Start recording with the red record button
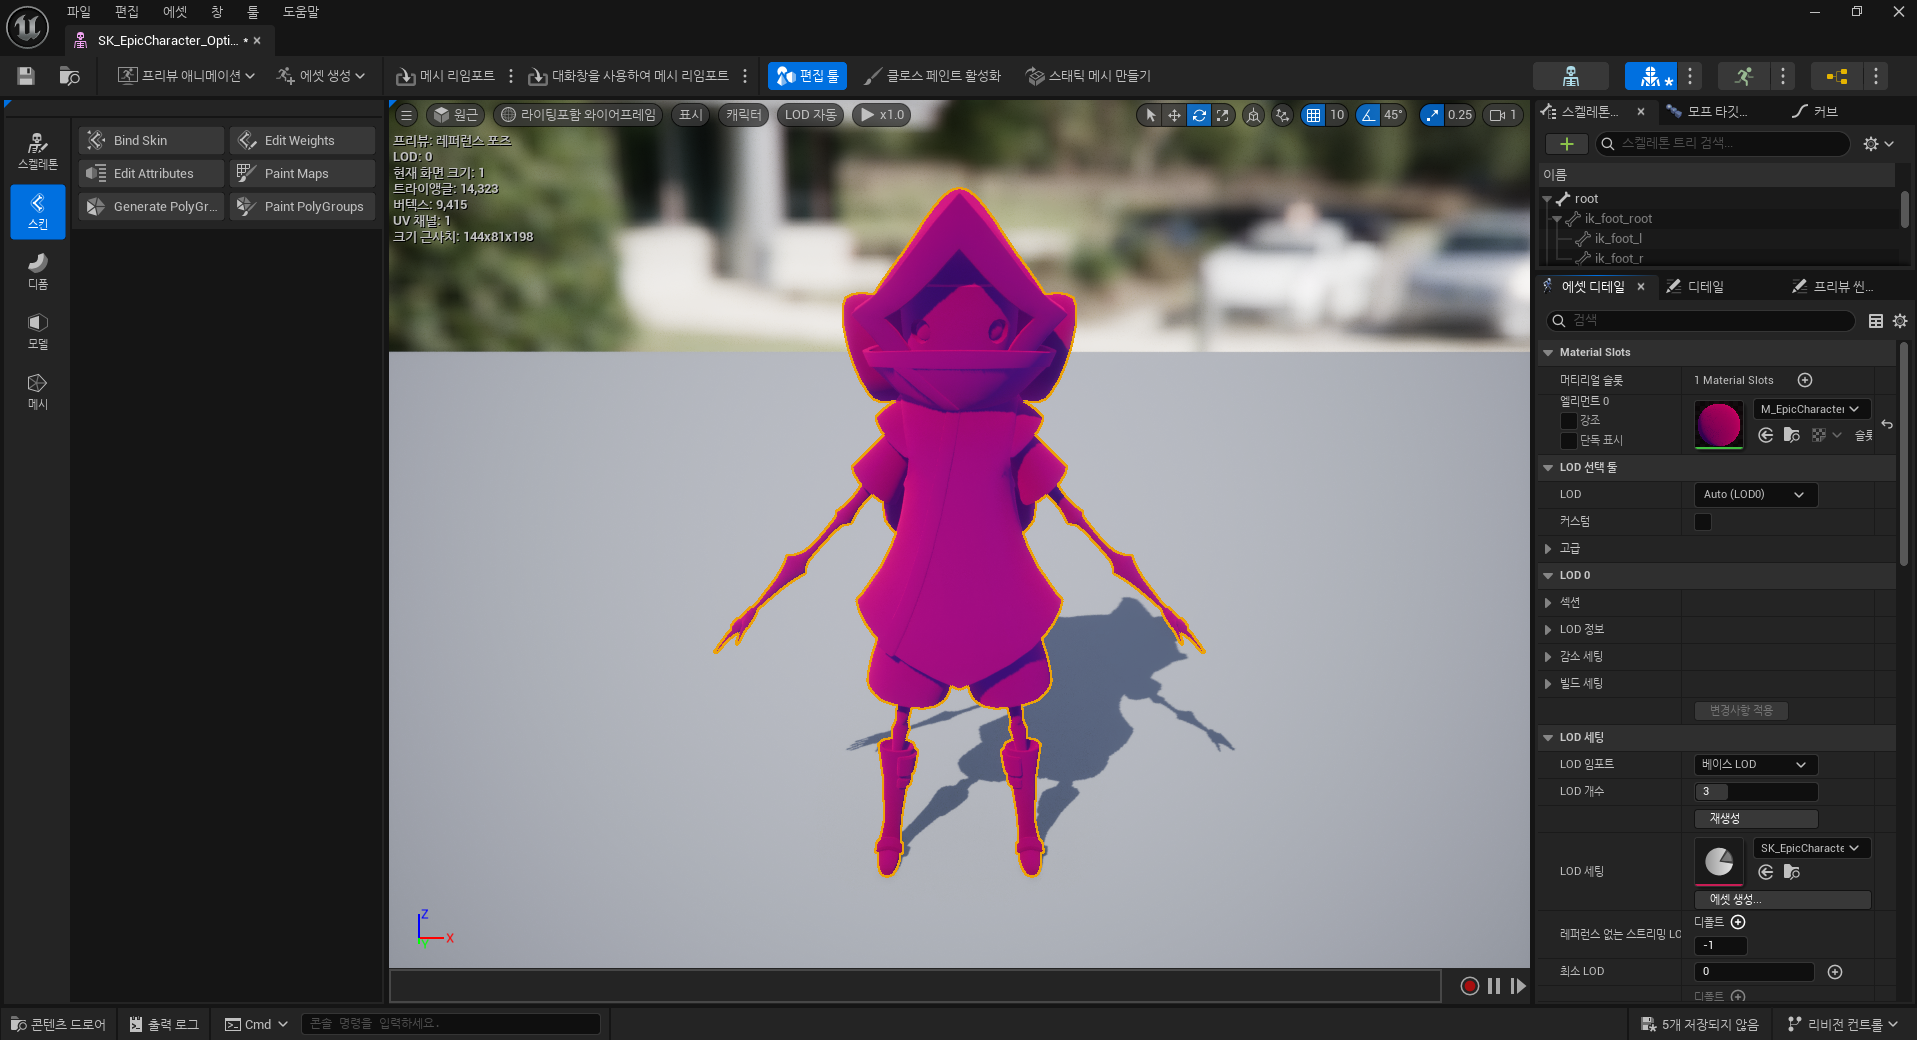This screenshot has height=1040, width=1917. pos(1469,986)
